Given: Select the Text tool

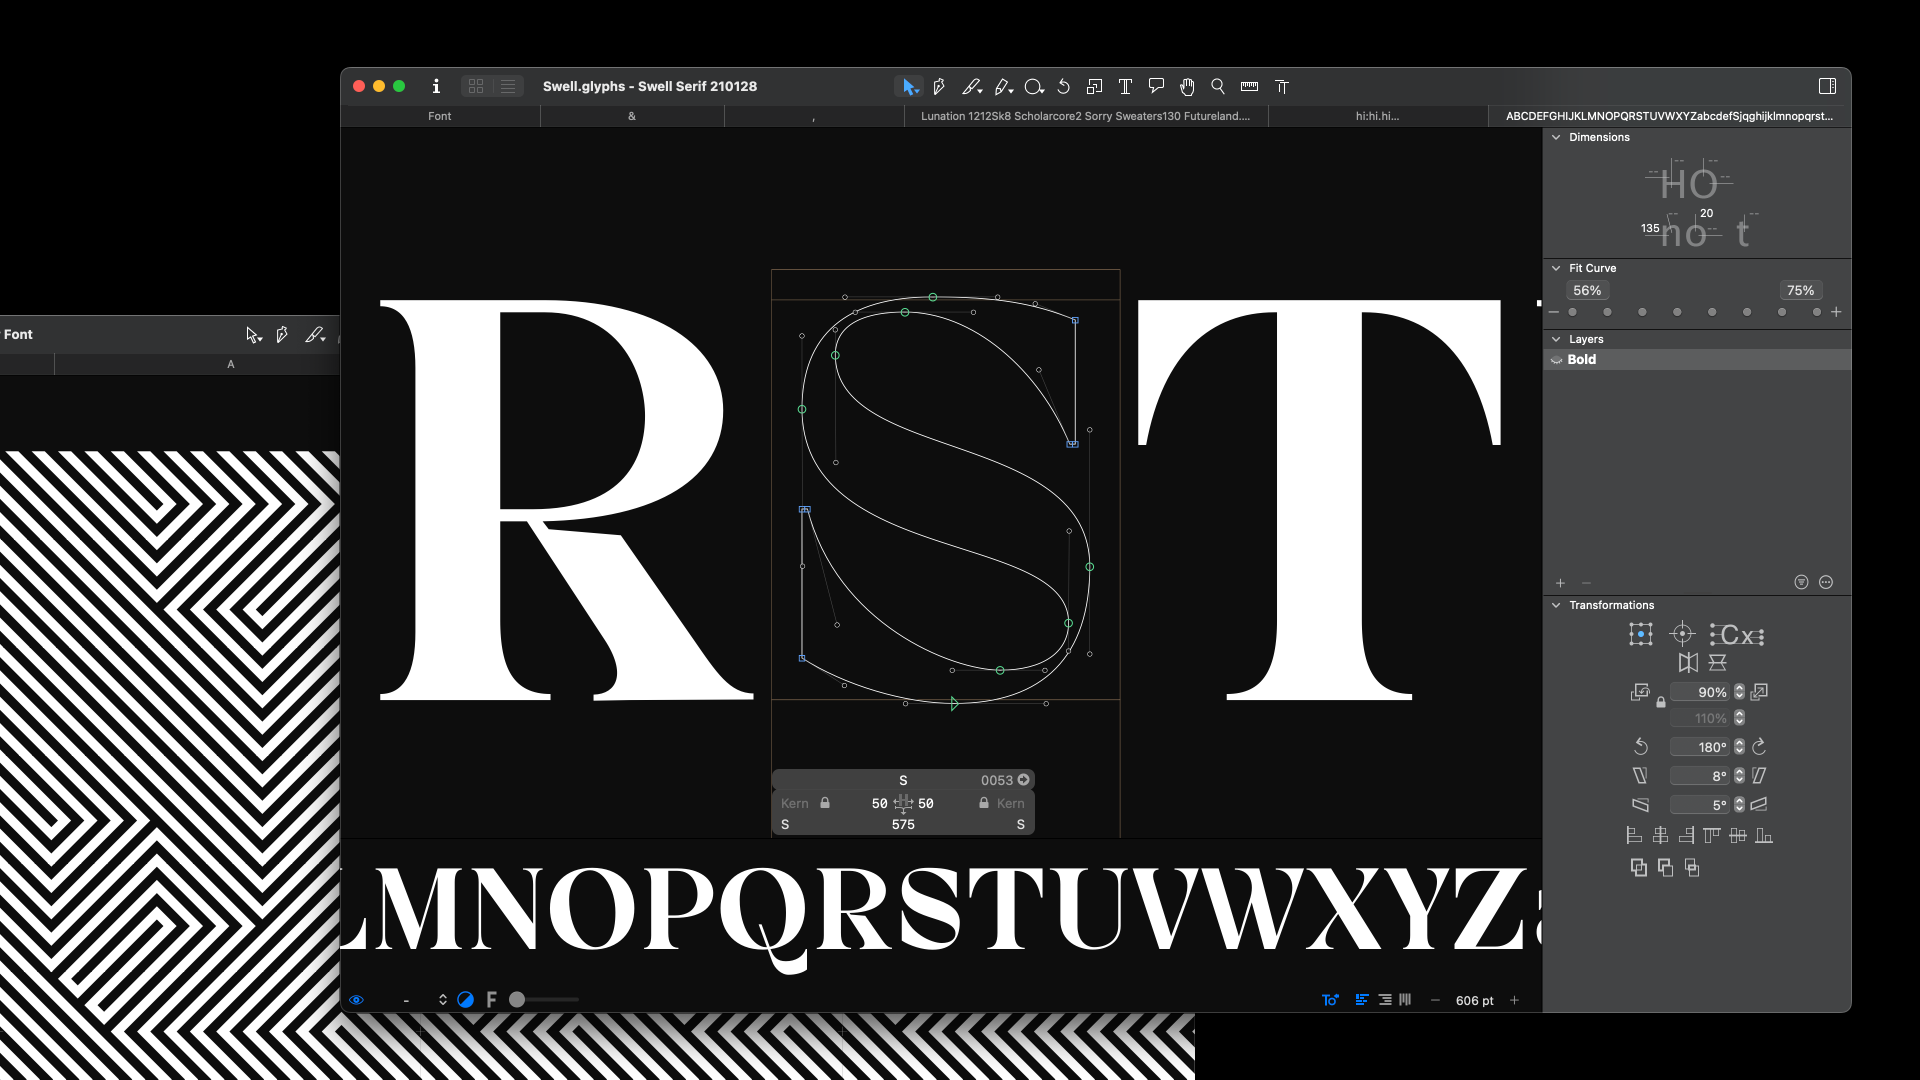Looking at the screenshot, I should tap(1125, 87).
